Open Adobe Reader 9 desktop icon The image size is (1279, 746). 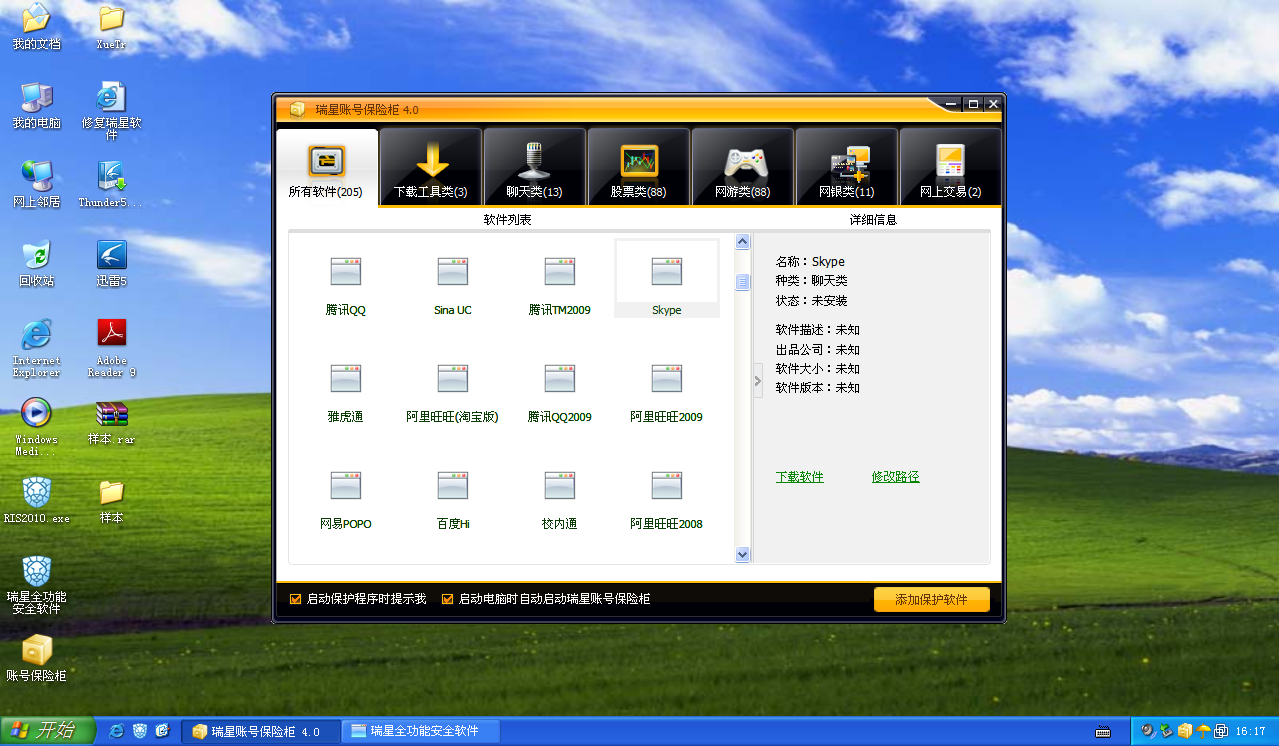click(111, 348)
